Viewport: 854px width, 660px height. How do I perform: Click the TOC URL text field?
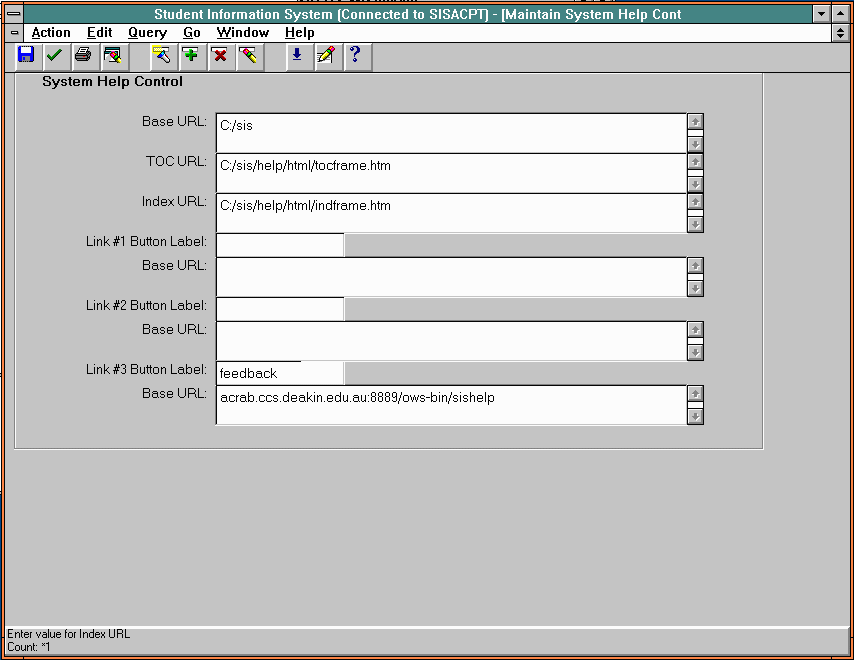(x=450, y=172)
